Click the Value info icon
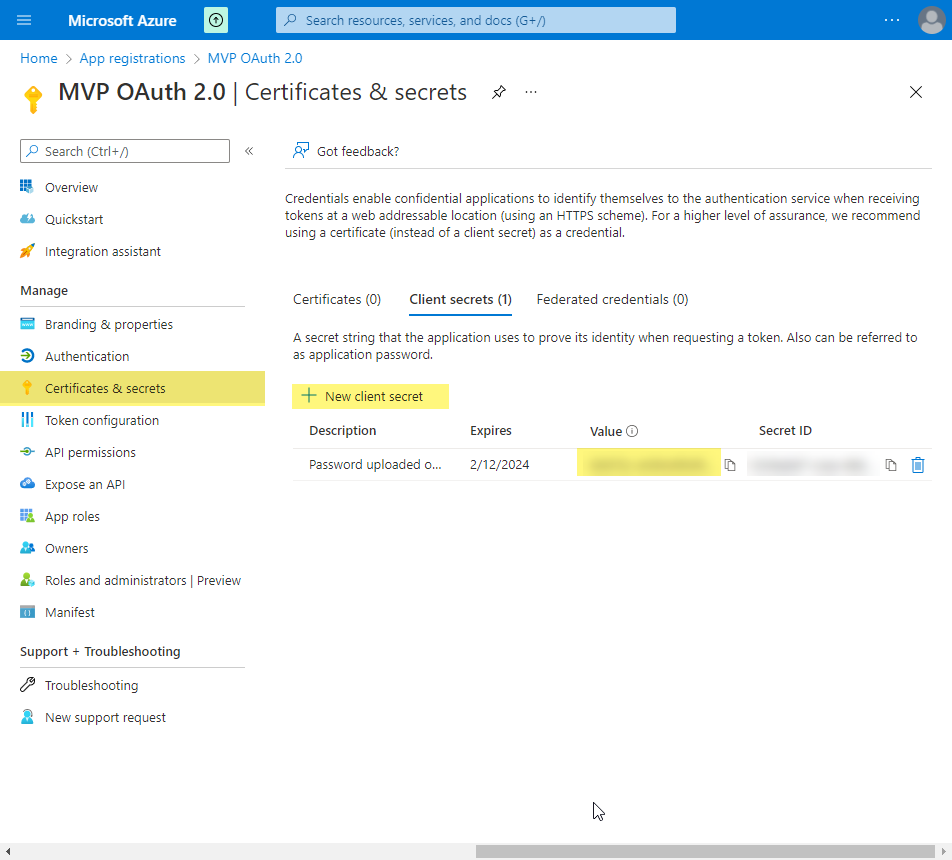This screenshot has height=860, width=952. (632, 431)
